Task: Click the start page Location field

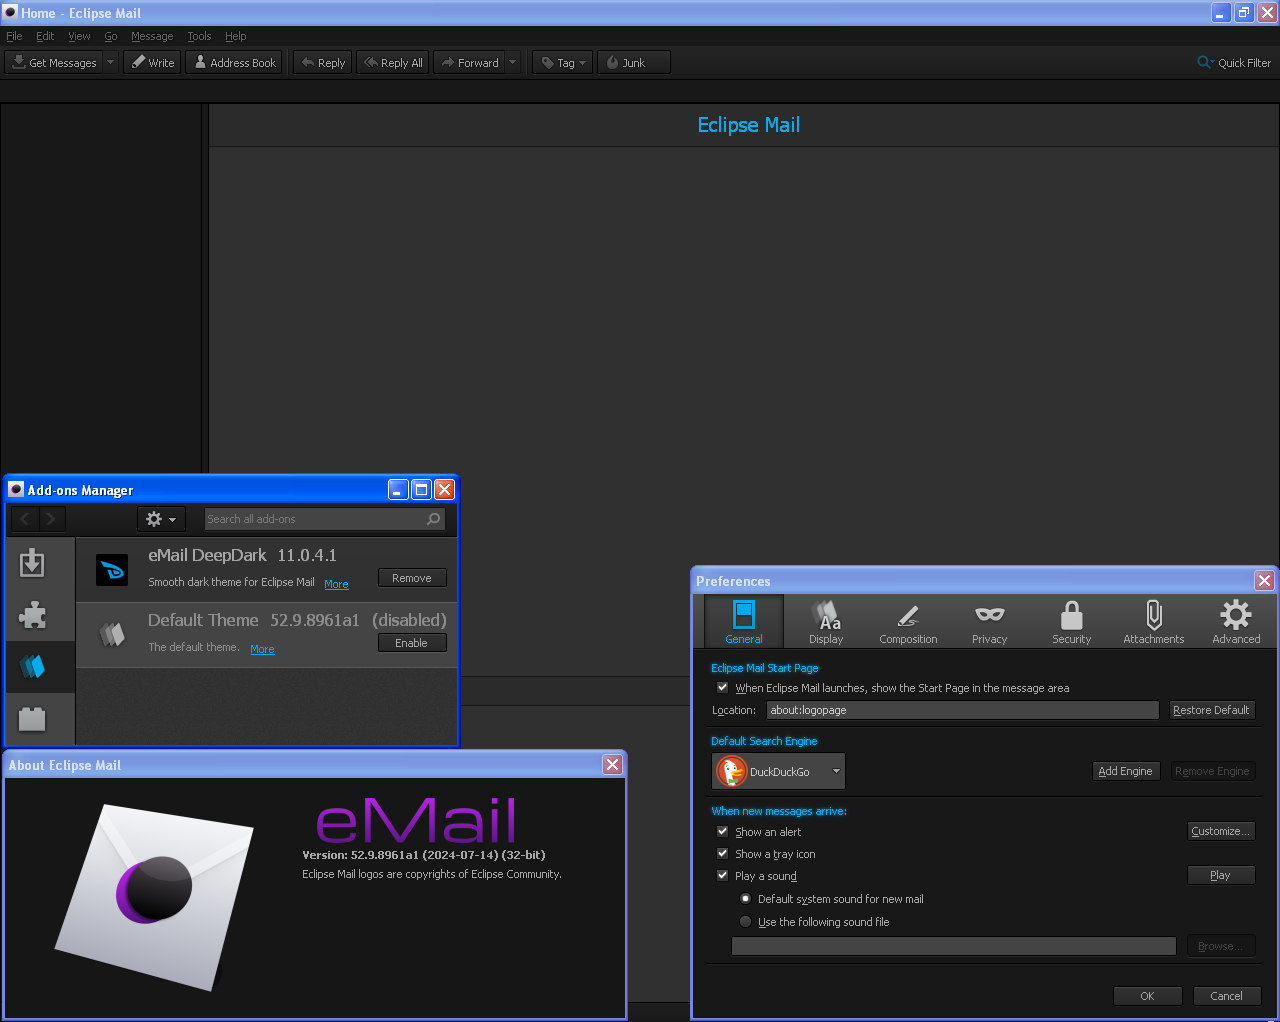Action: [963, 710]
